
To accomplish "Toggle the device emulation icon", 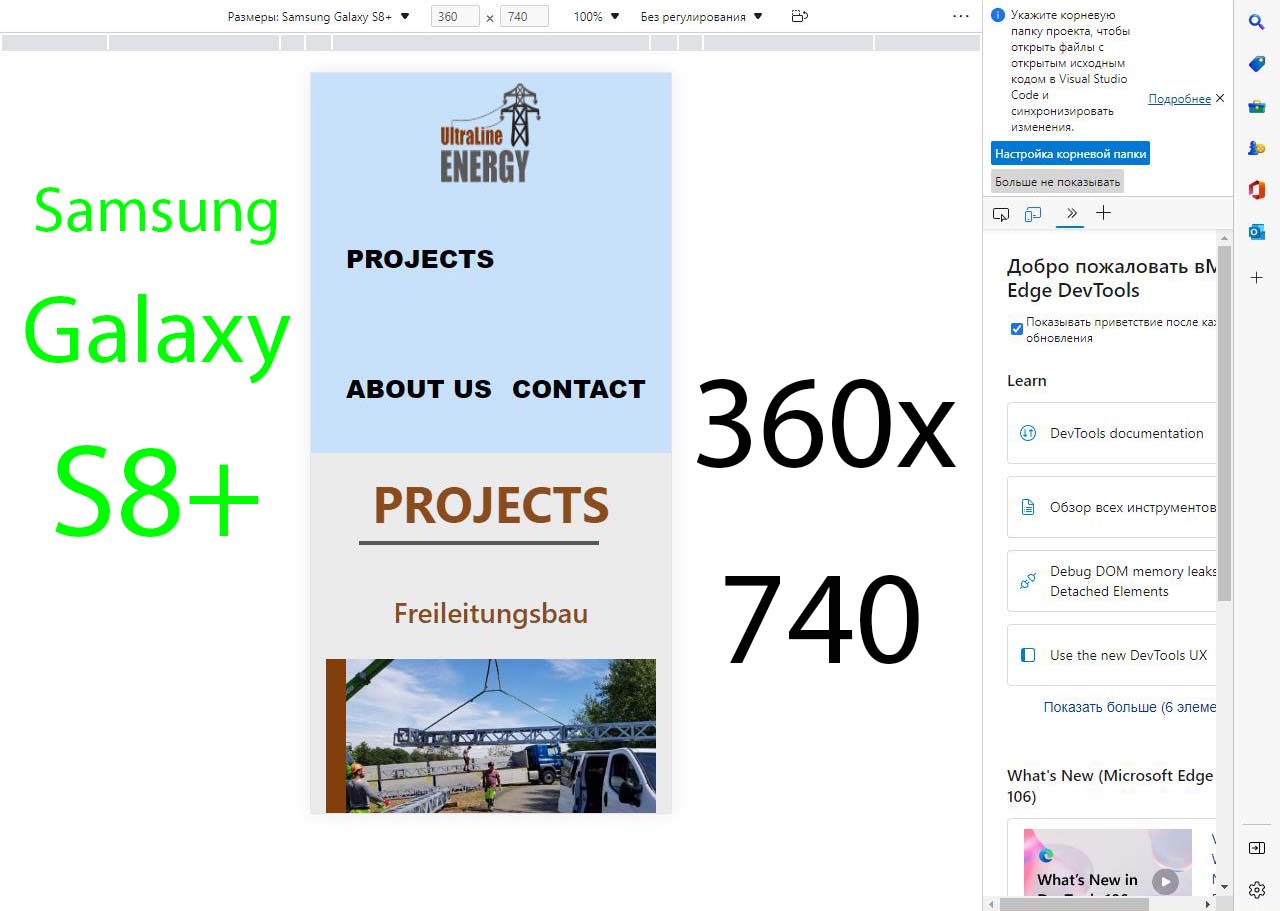I will [x=1033, y=214].
